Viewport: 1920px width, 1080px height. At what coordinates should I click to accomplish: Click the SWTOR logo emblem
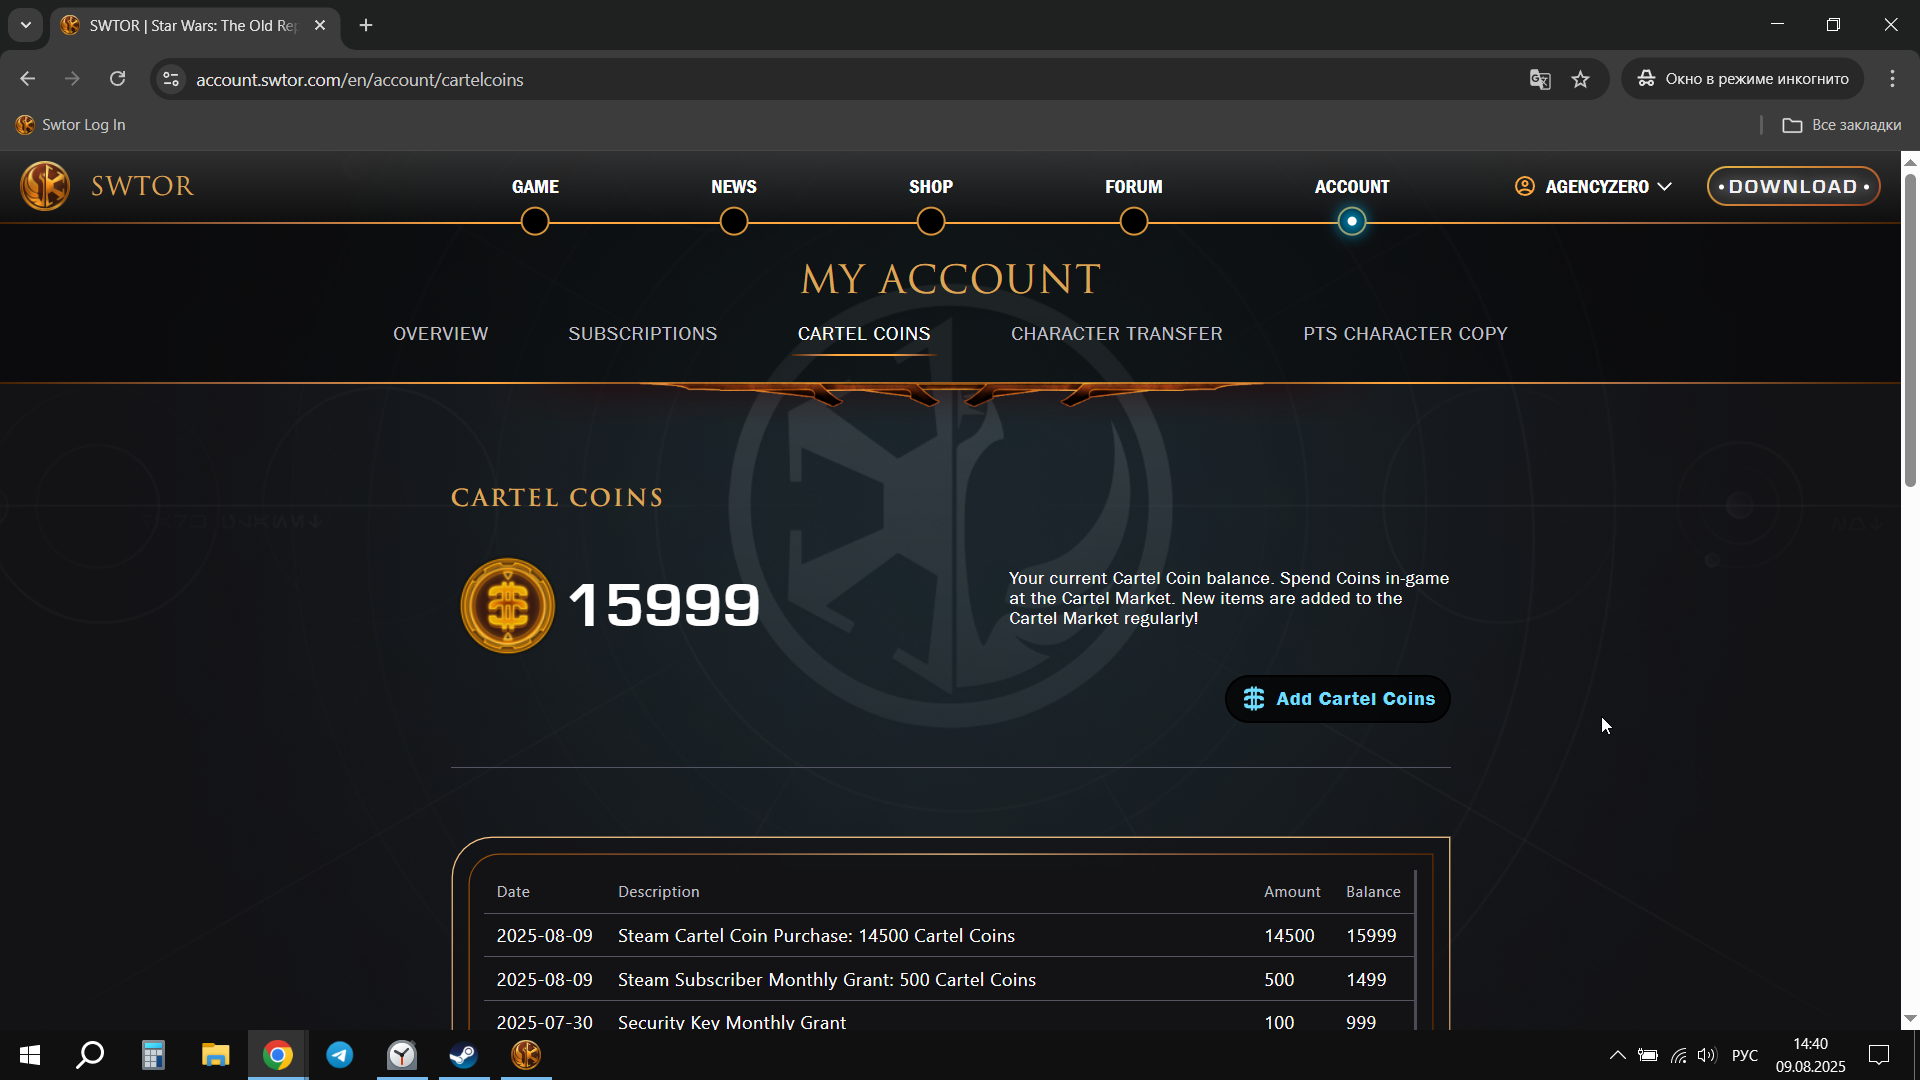45,186
